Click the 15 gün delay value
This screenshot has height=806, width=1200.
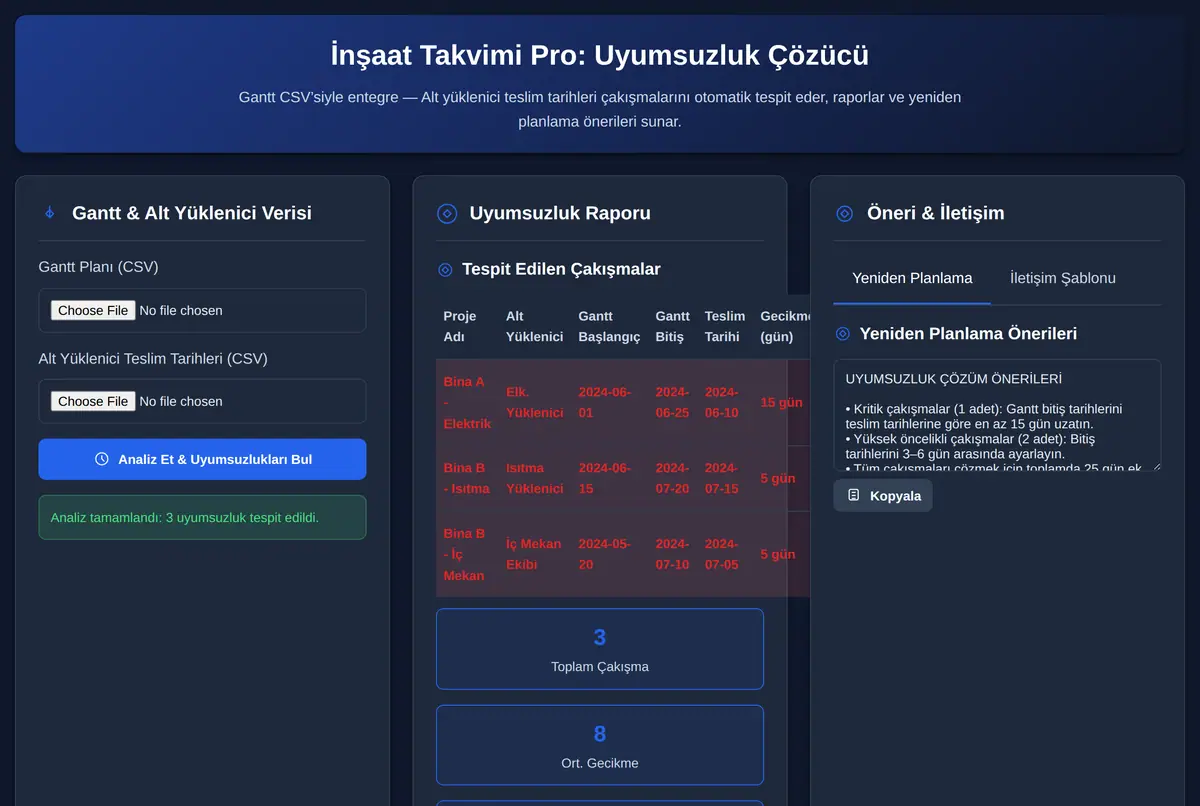click(x=781, y=402)
